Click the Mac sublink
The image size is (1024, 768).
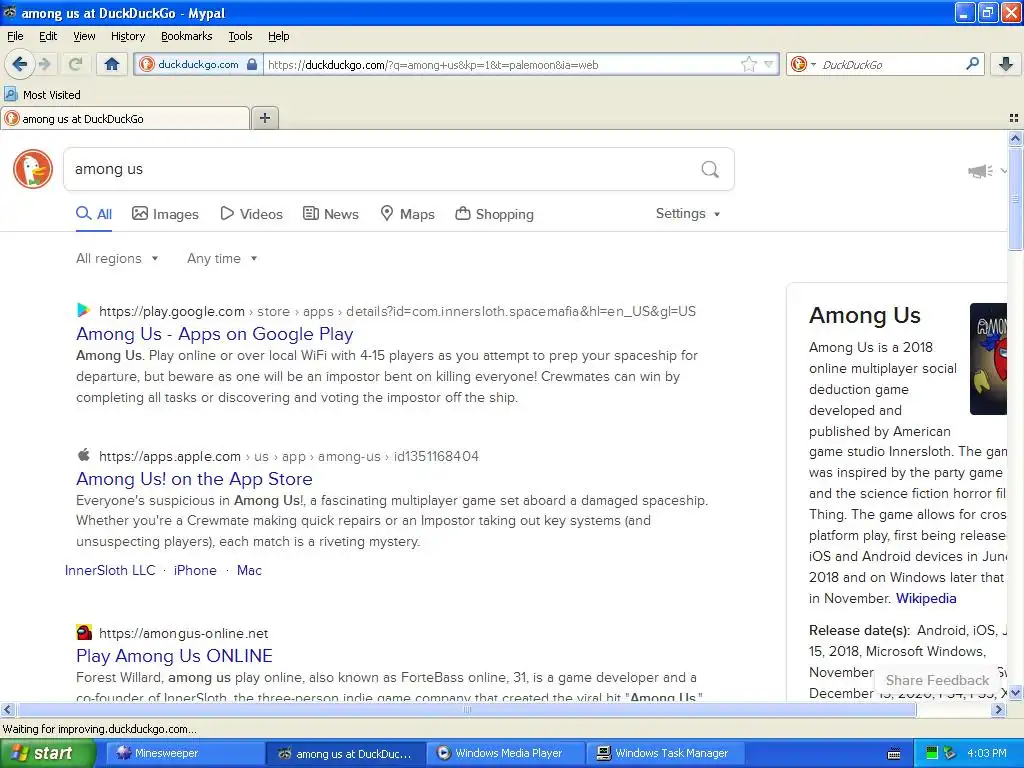(x=249, y=570)
